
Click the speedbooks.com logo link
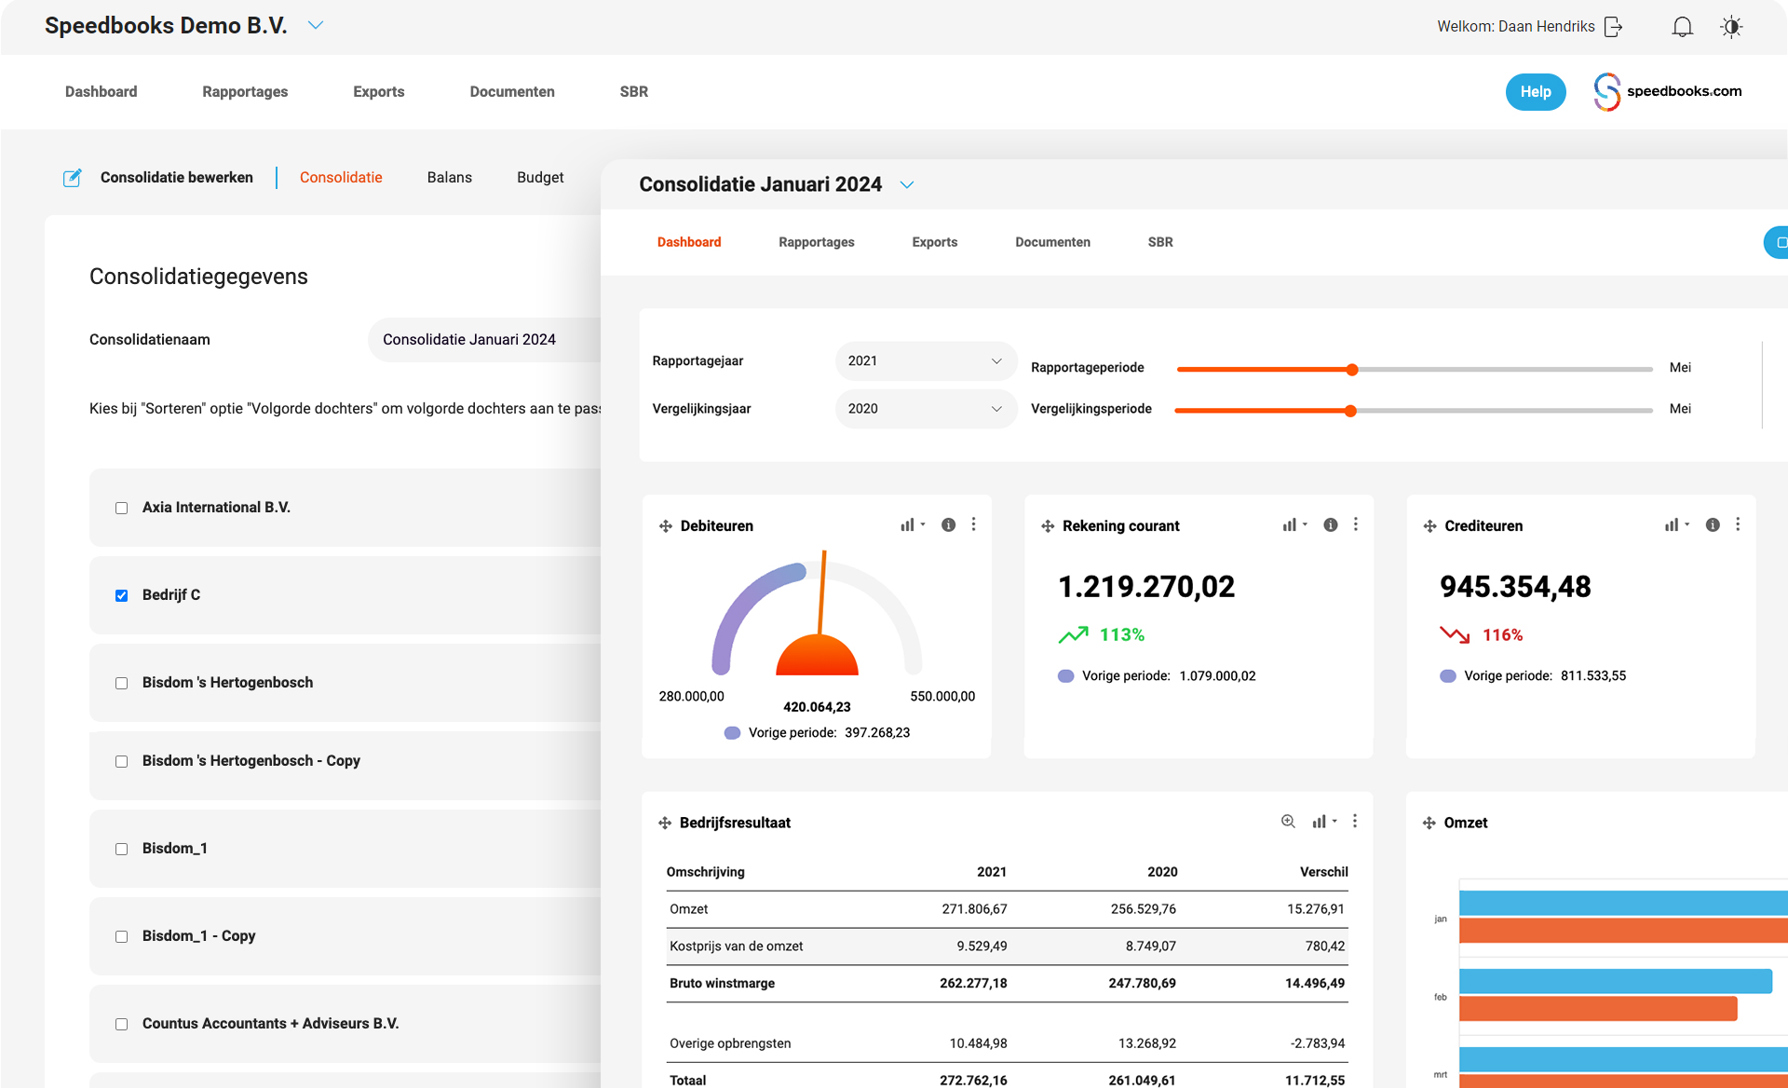(x=1667, y=91)
